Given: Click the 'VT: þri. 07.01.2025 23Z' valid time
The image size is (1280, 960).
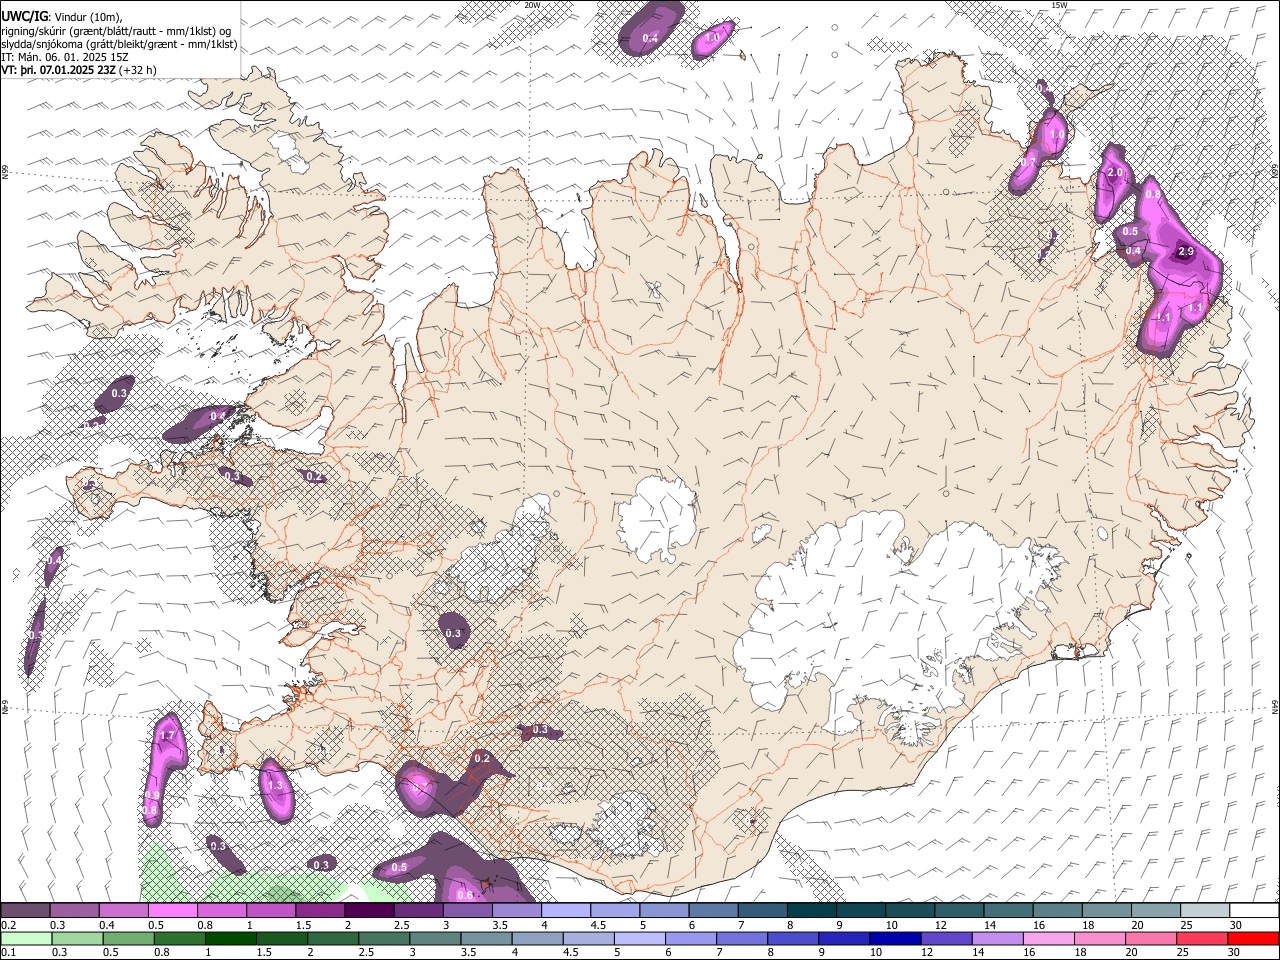Looking at the screenshot, I should (59, 70).
